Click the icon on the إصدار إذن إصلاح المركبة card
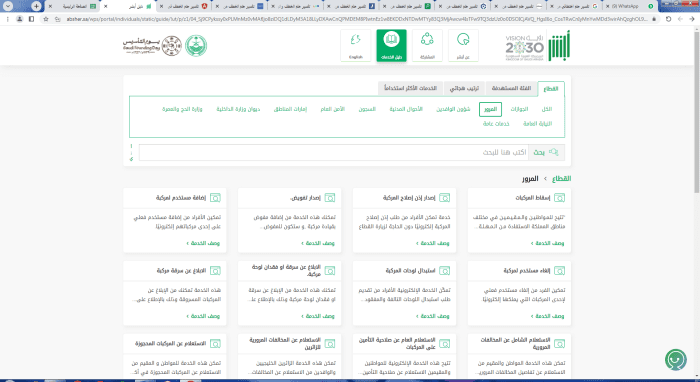 click(x=444, y=198)
